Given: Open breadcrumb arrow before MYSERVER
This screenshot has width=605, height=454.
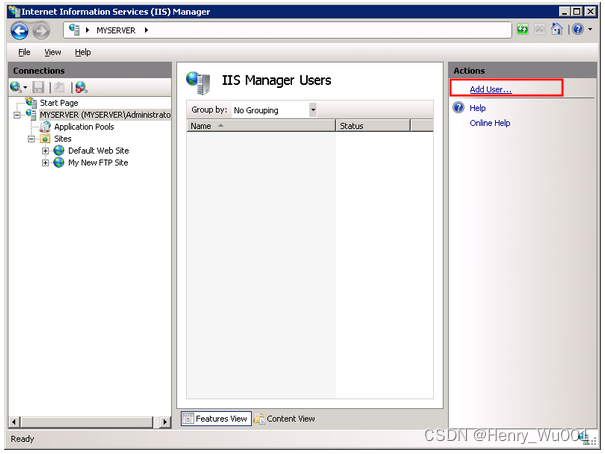Looking at the screenshot, I should (x=88, y=30).
